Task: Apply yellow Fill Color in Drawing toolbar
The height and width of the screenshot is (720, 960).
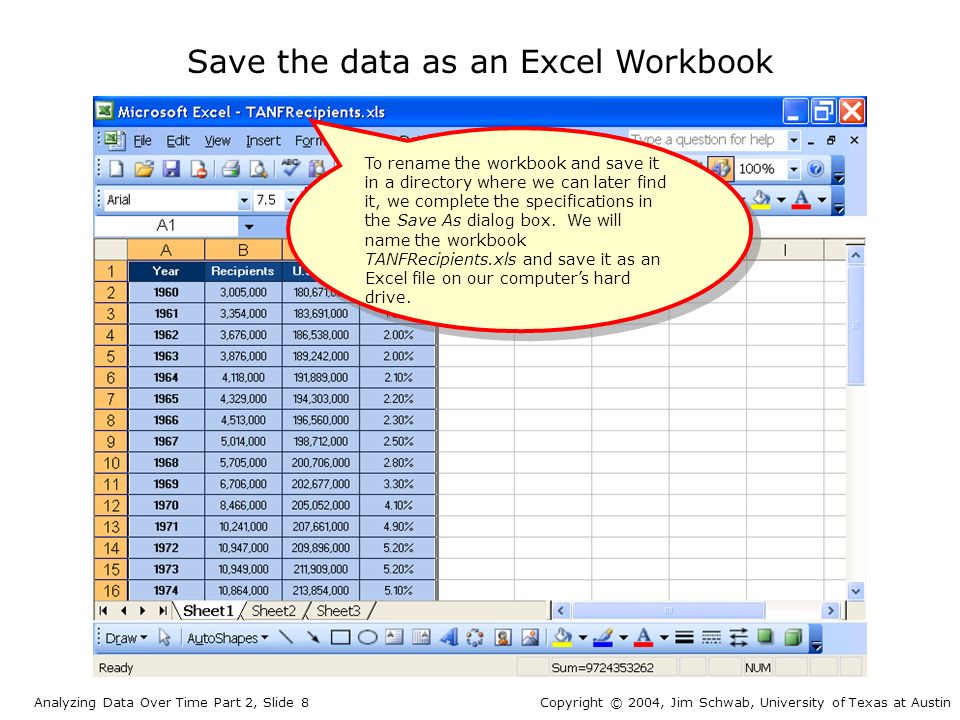Action: 562,638
